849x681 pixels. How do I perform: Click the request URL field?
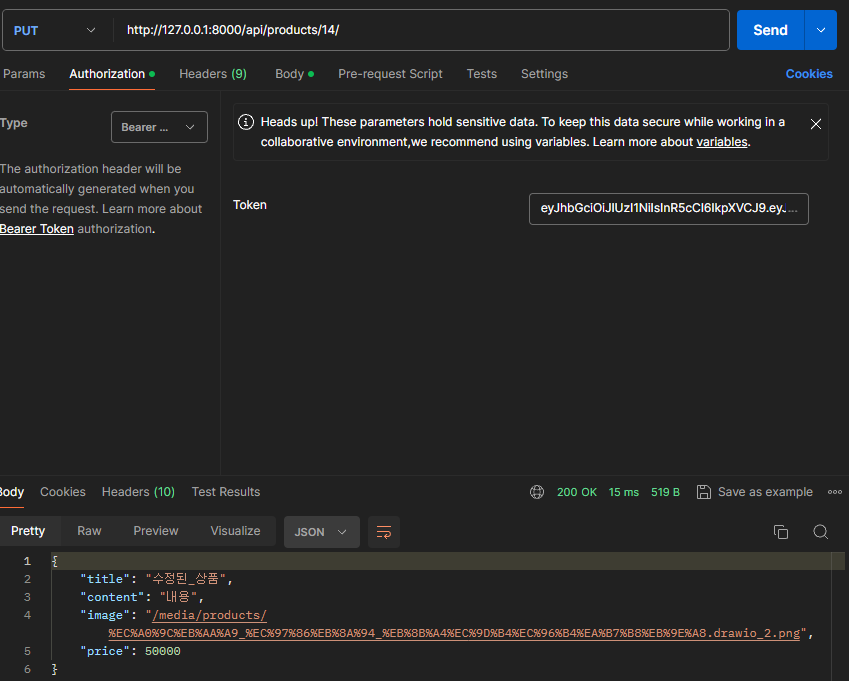(x=422, y=30)
